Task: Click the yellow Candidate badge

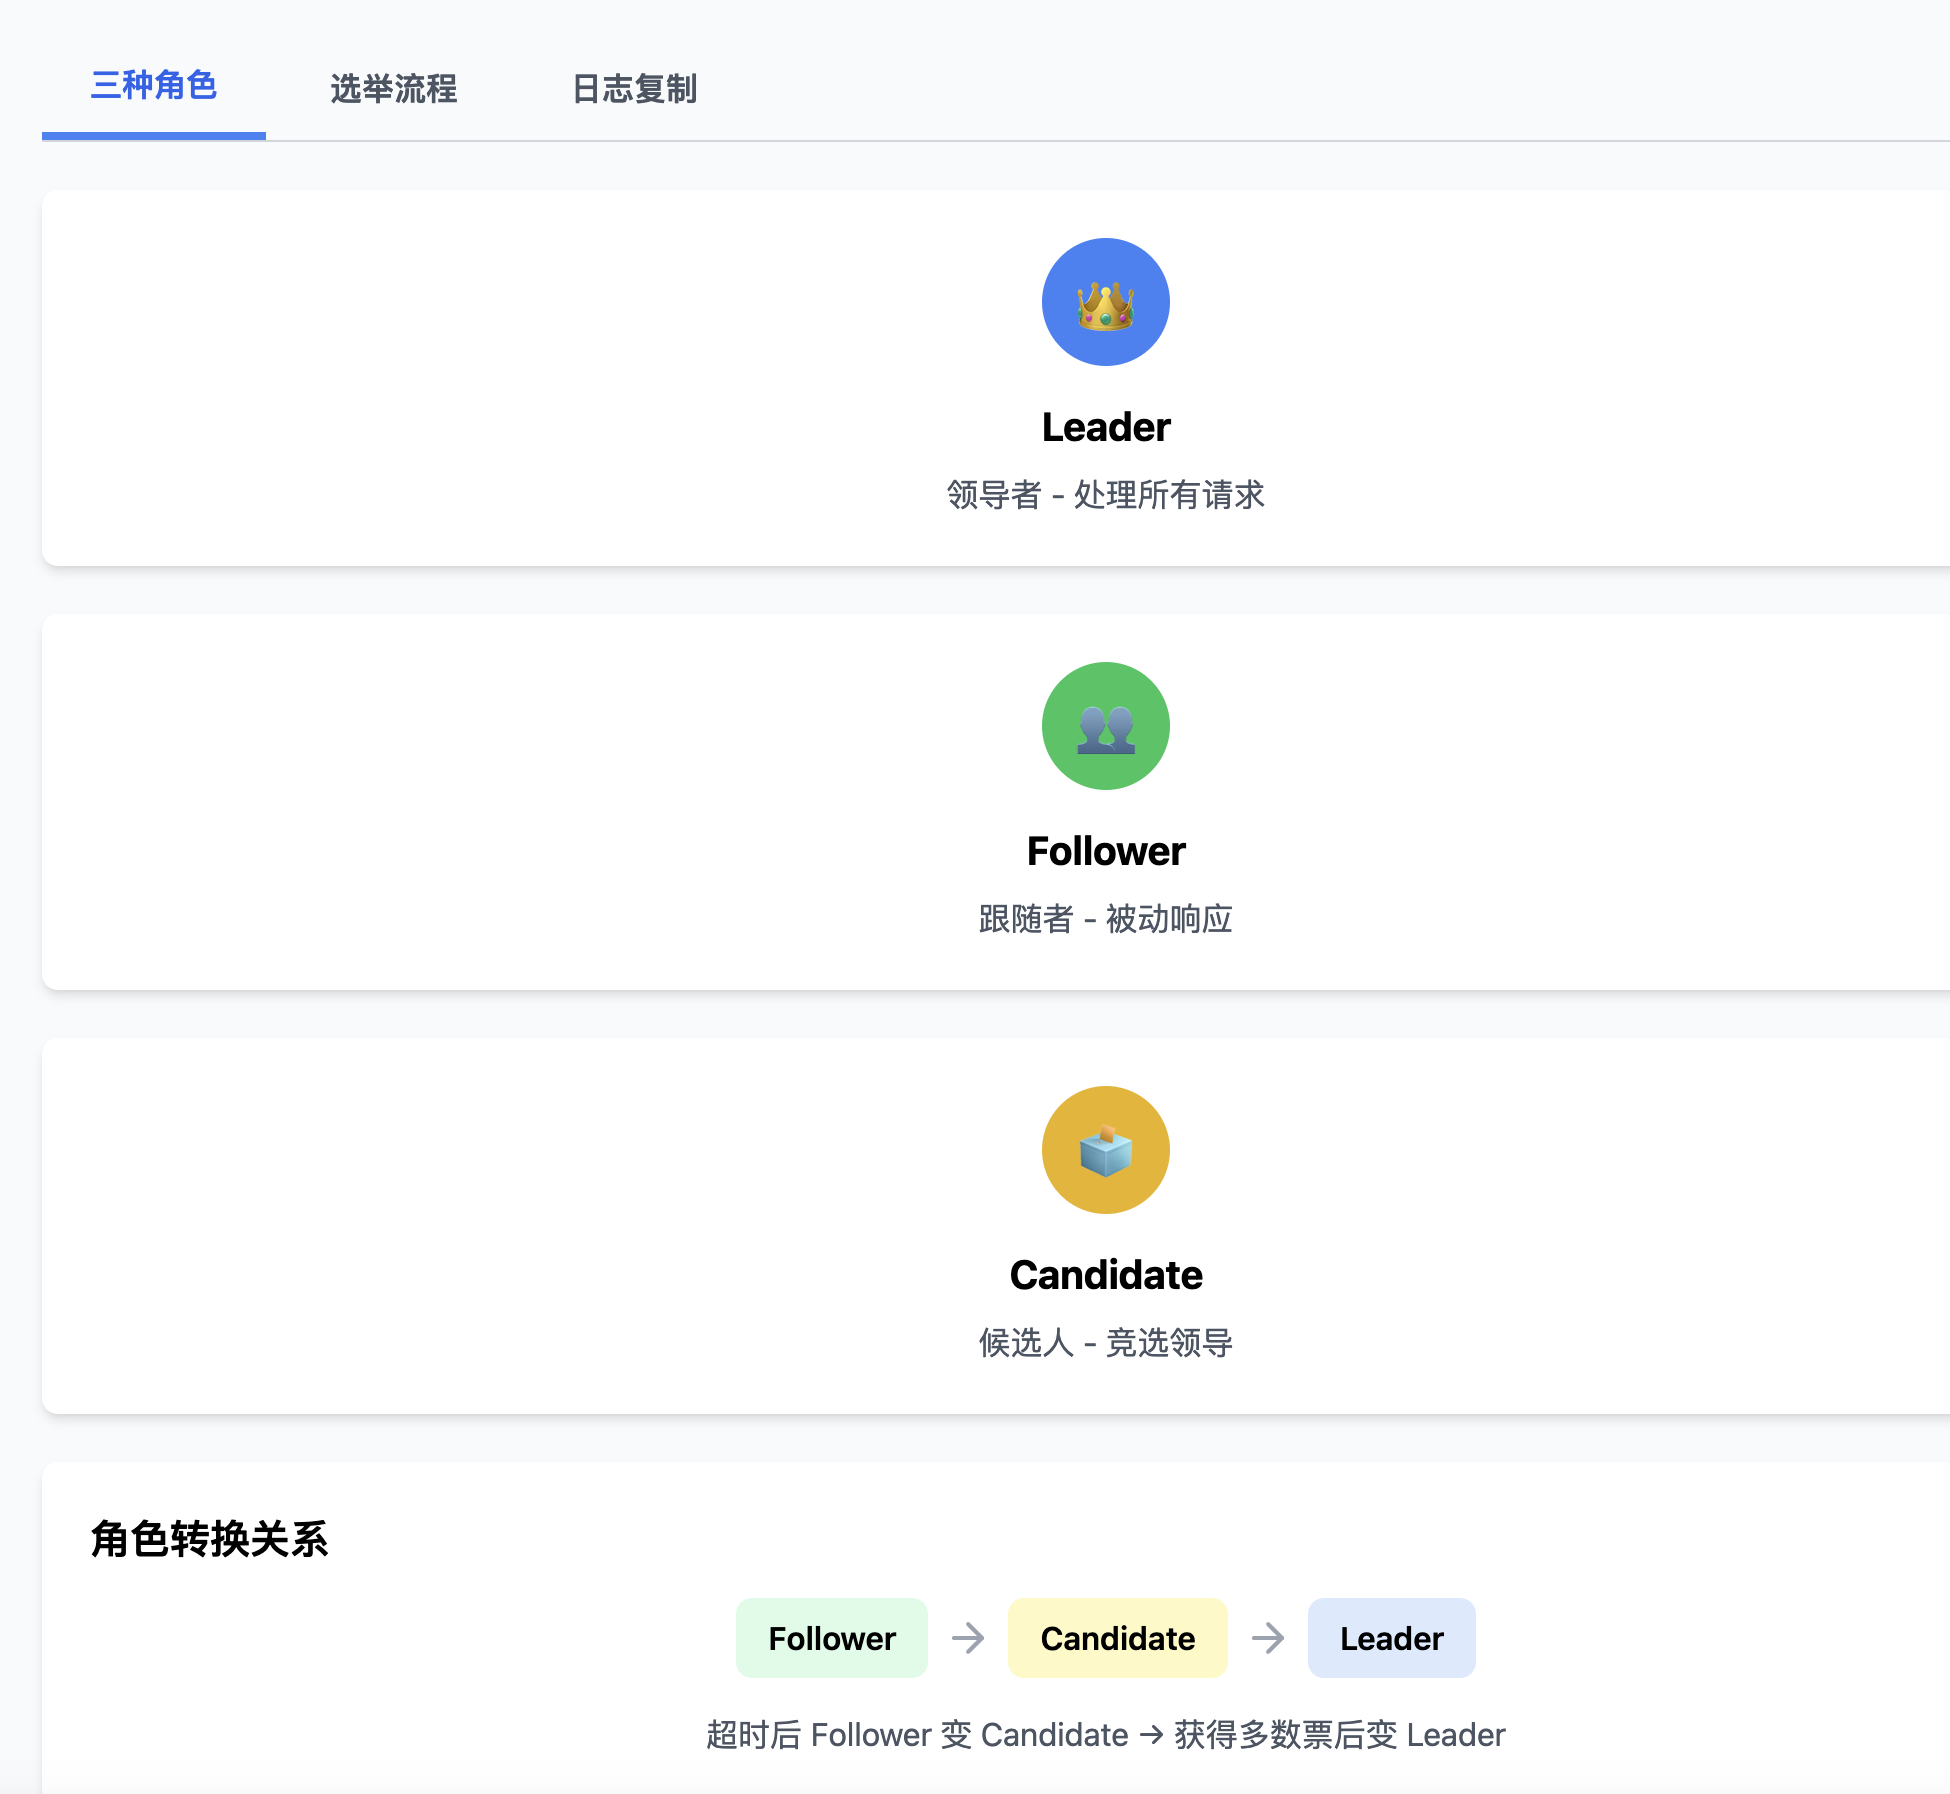Action: [1117, 1638]
